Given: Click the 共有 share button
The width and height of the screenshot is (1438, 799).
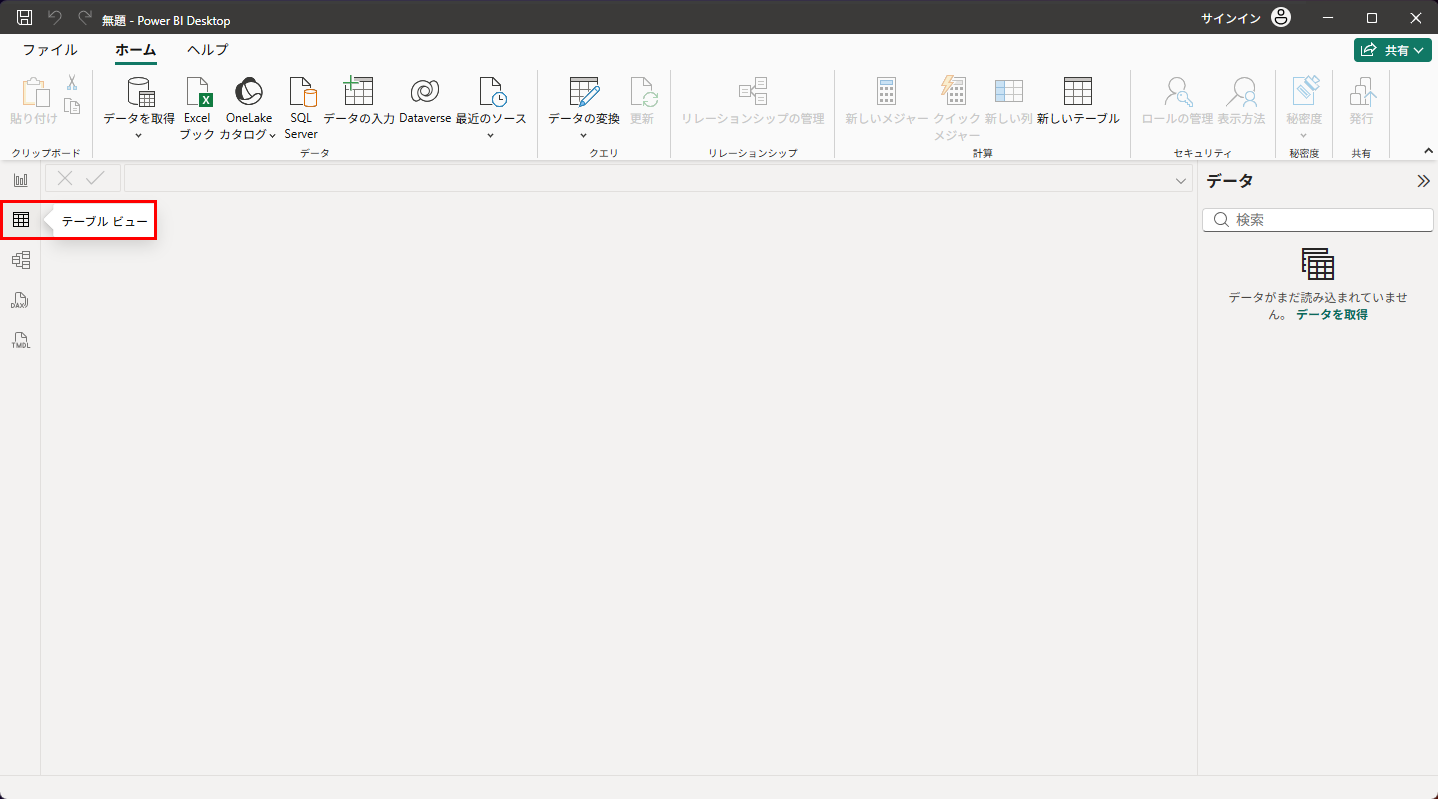Looking at the screenshot, I should pyautogui.click(x=1393, y=50).
